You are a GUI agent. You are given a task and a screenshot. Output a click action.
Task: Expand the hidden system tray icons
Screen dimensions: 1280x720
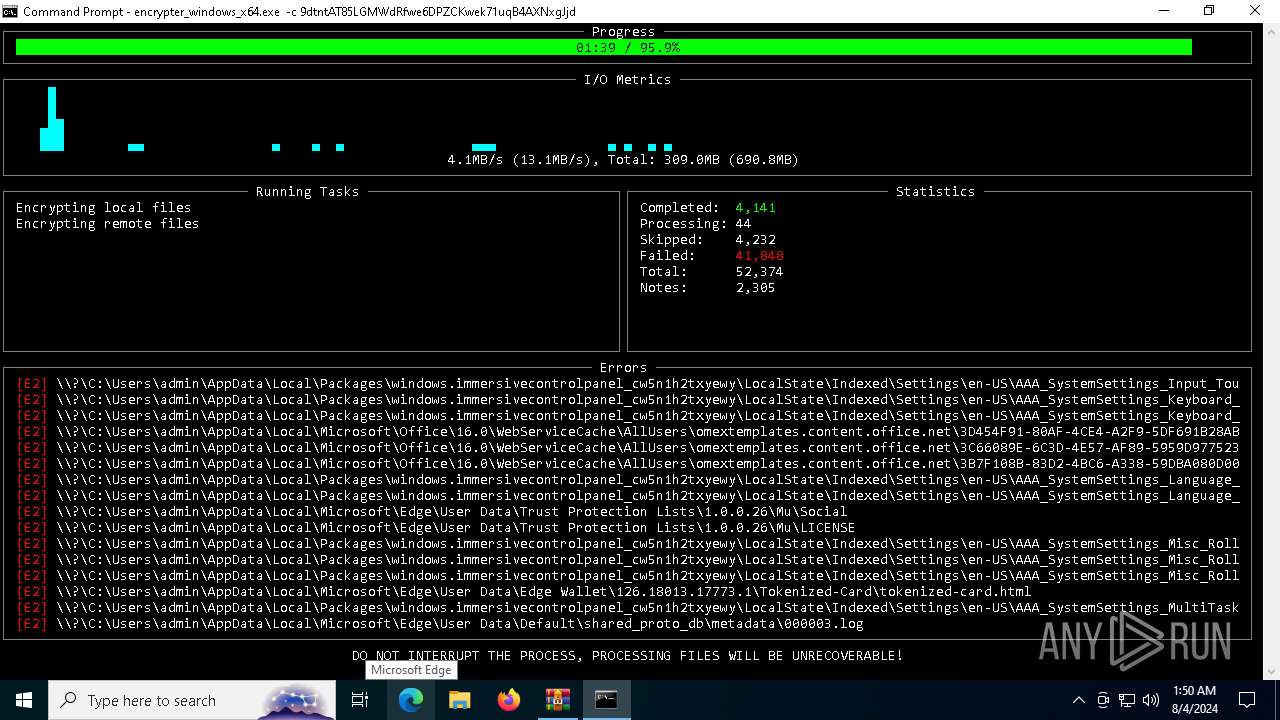tap(1078, 700)
